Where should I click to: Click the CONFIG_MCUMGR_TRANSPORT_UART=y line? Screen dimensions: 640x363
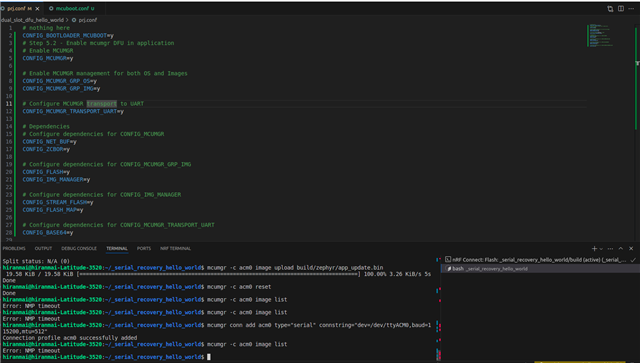73,111
